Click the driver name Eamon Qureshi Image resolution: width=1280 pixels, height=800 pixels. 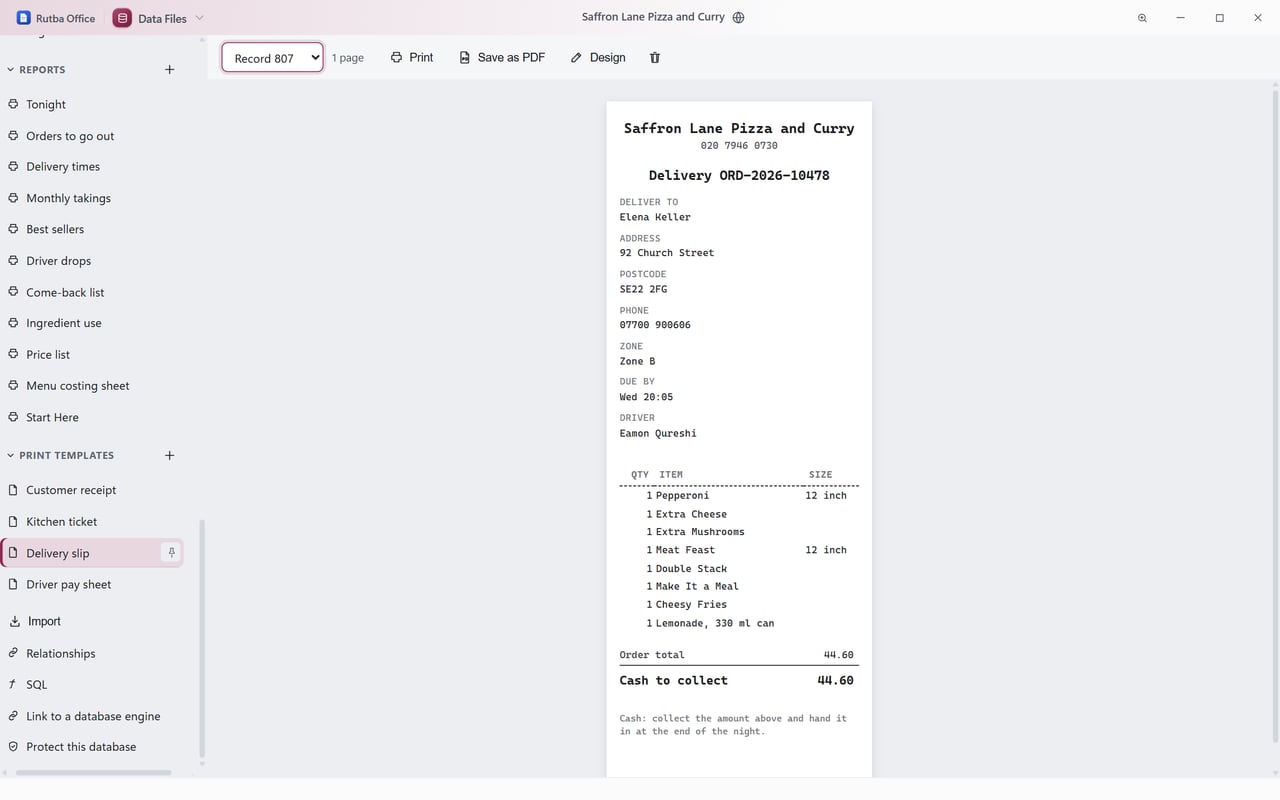658,433
